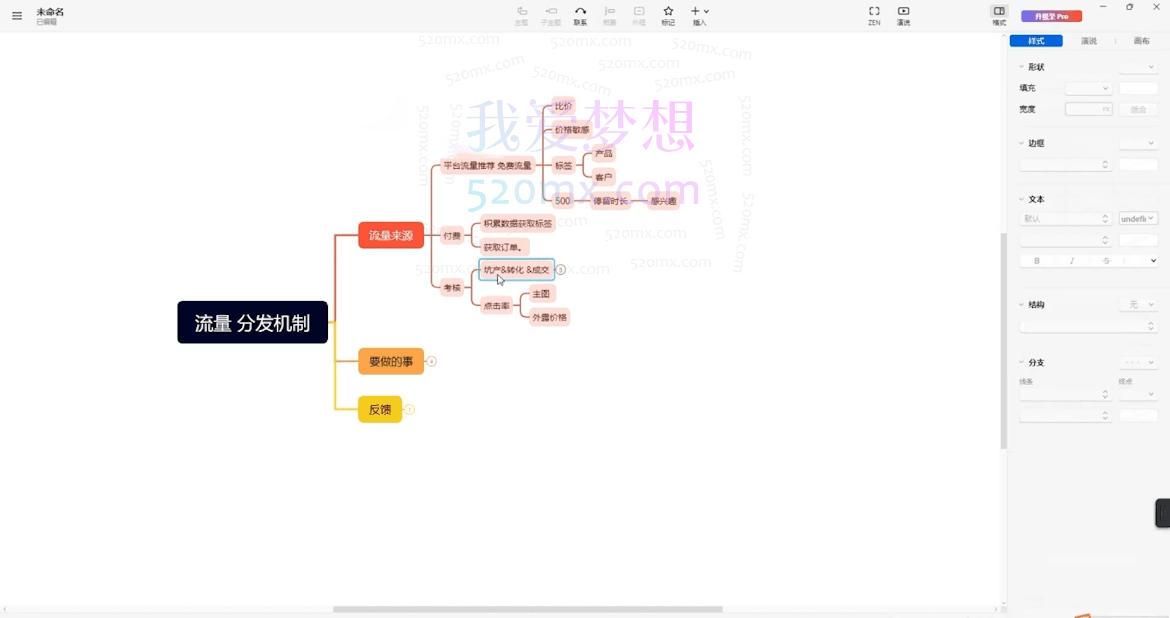This screenshot has width=1170, height=618.
Task: Click the 升级至 Pro upgrade button
Action: coord(1051,16)
